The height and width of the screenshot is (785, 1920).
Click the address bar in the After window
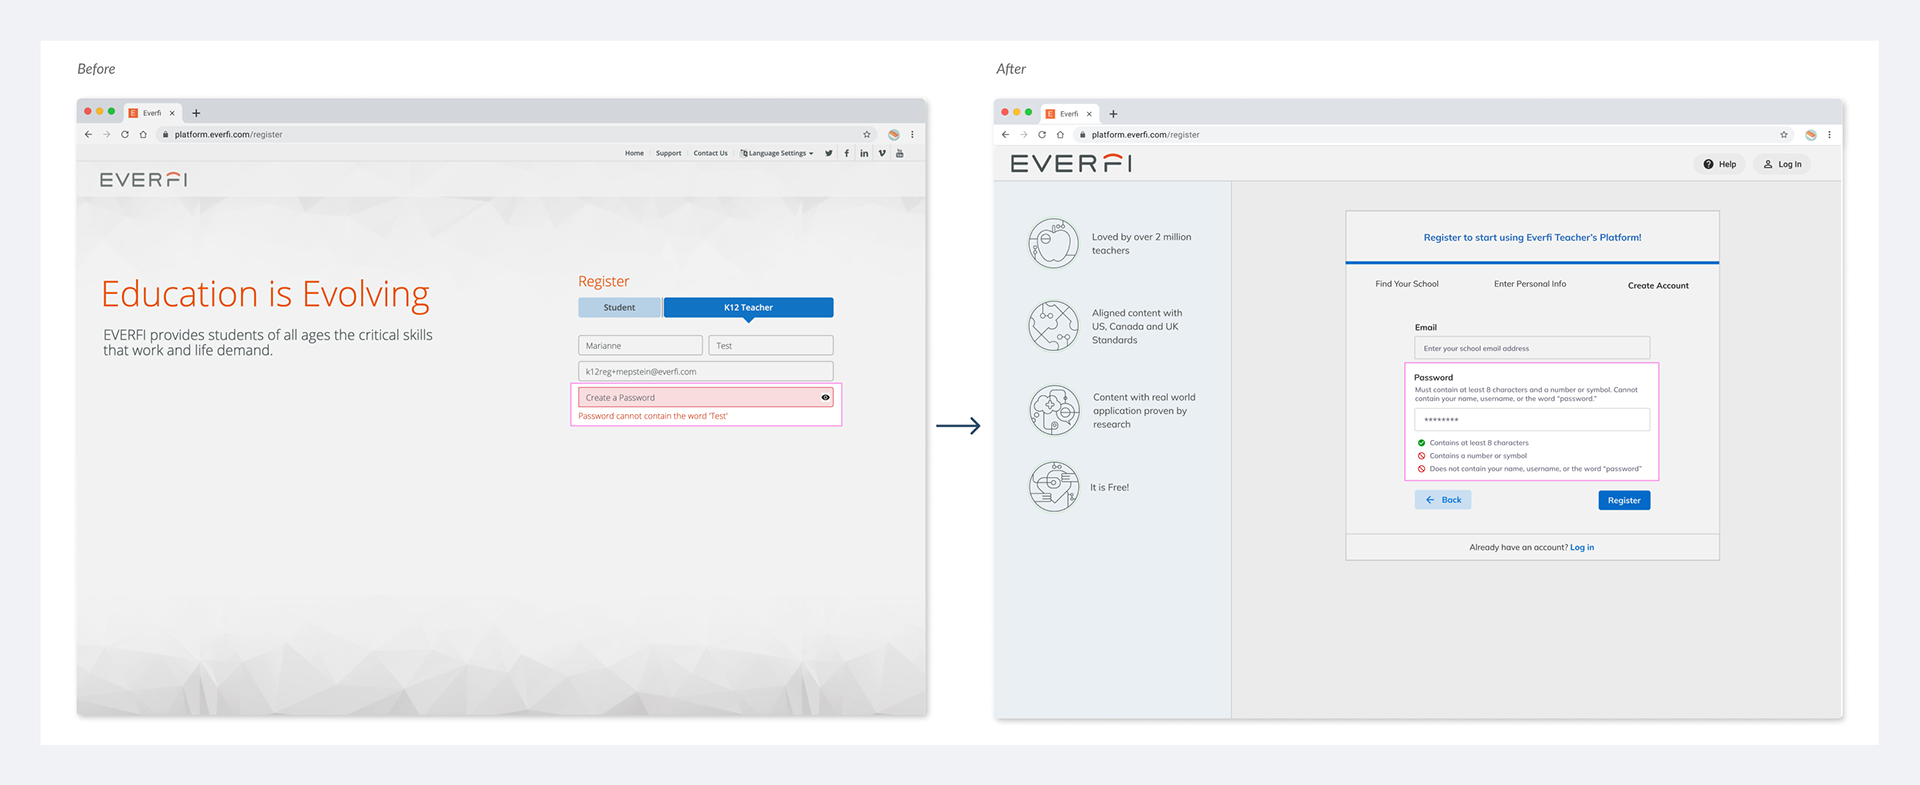click(1432, 134)
